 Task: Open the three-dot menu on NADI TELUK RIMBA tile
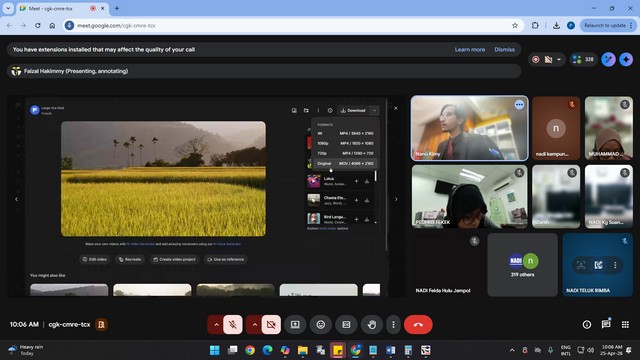coord(615,265)
